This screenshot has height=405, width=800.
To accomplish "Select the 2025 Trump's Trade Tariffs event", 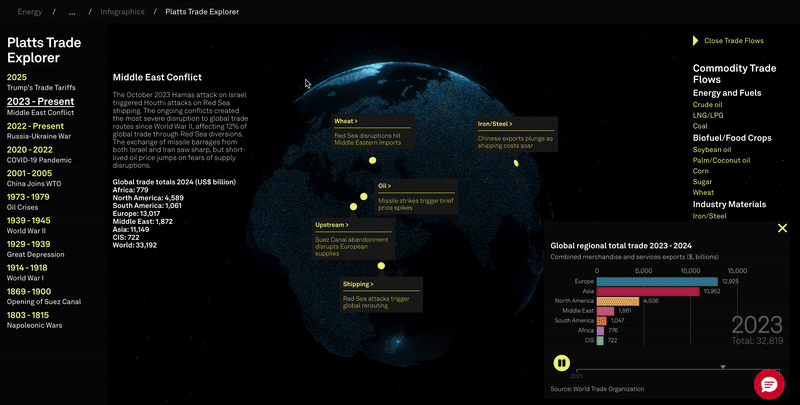I will tap(41, 82).
